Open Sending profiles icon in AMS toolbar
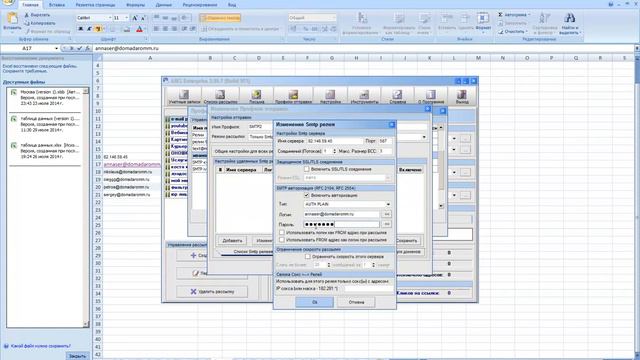The height and width of the screenshot is (360, 640). (x=293, y=96)
